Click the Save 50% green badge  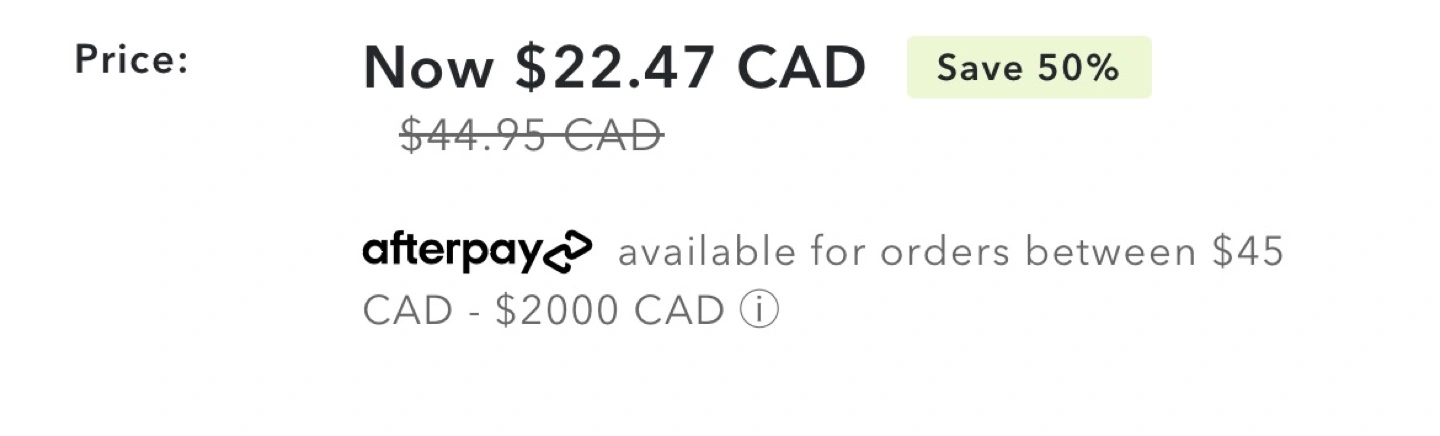[x=1029, y=68]
